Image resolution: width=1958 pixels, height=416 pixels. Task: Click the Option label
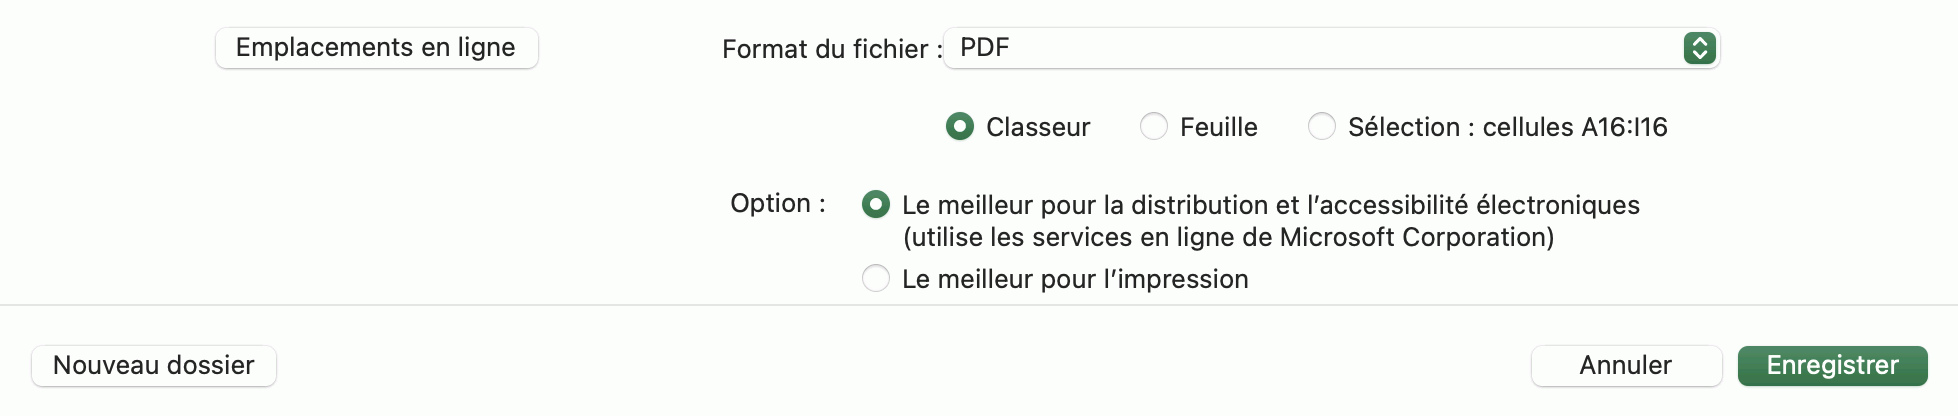tap(777, 203)
